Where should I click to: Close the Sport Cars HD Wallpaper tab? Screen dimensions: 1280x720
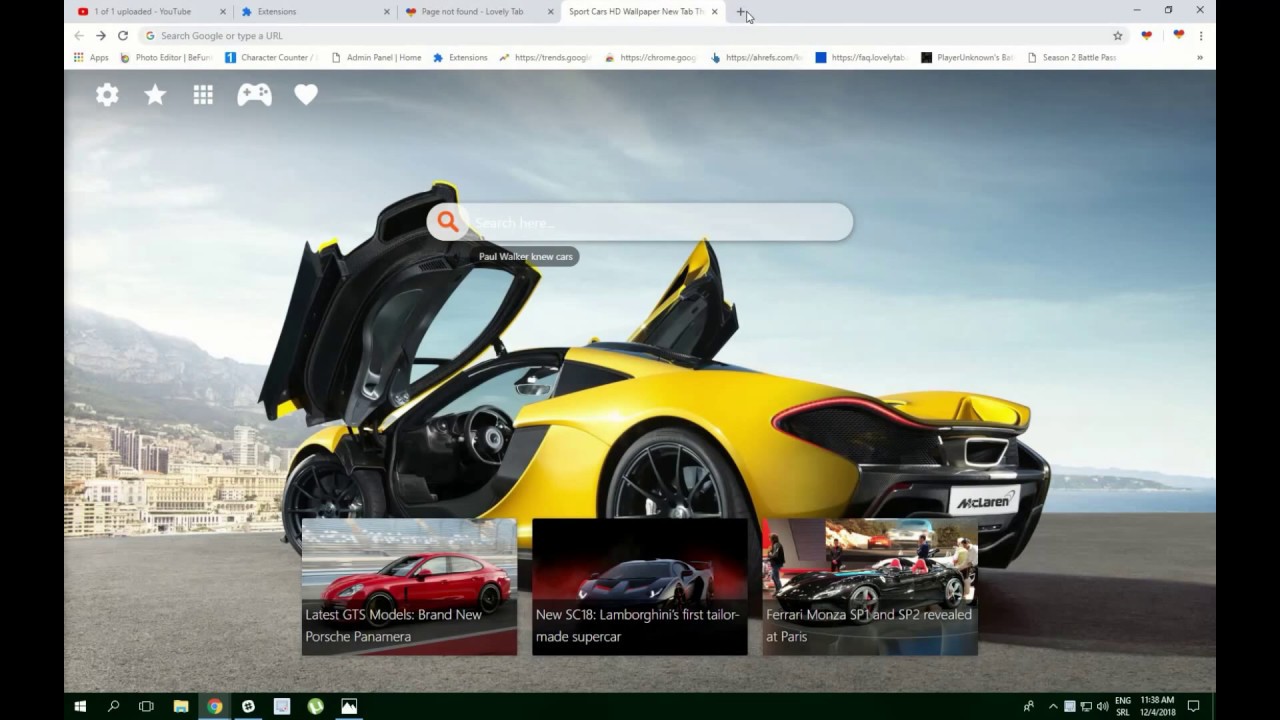click(x=714, y=12)
